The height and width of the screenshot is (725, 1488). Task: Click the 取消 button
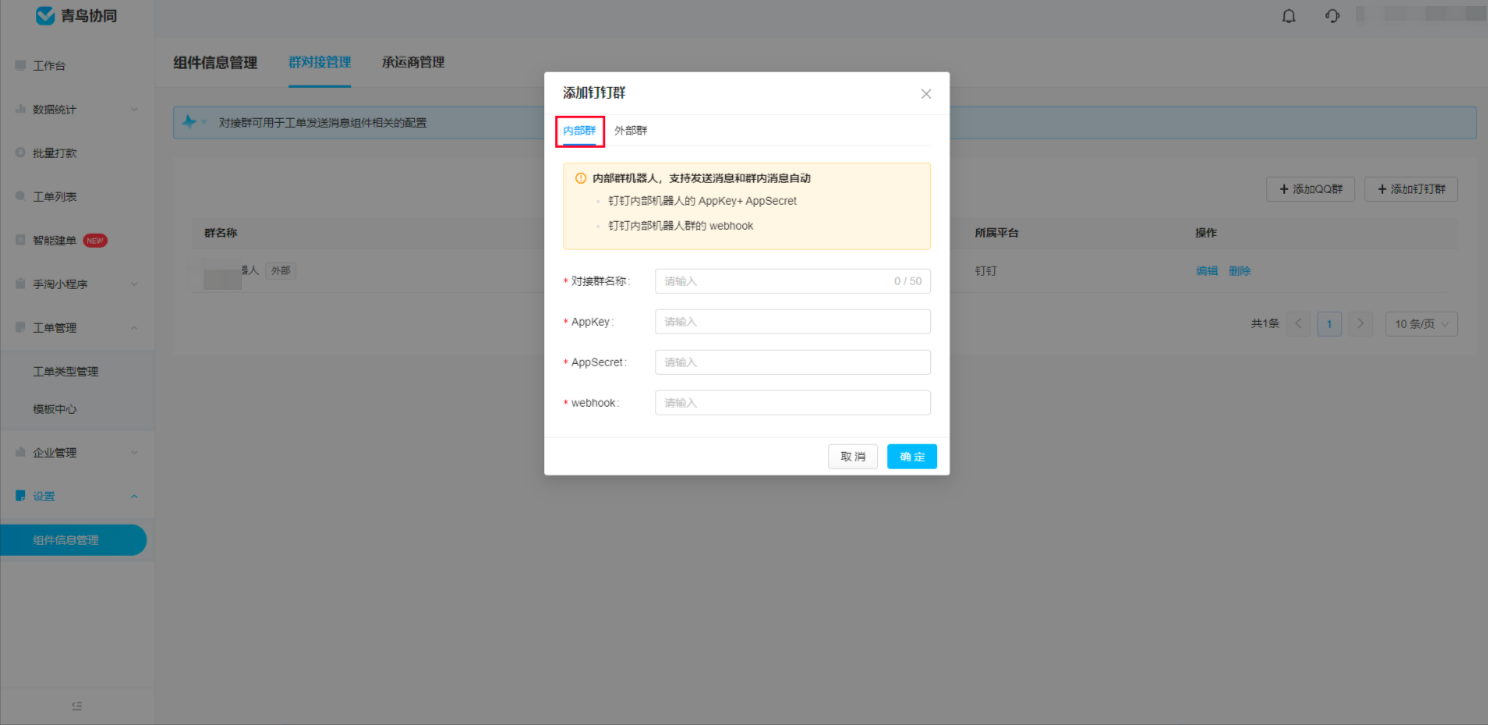tap(853, 457)
